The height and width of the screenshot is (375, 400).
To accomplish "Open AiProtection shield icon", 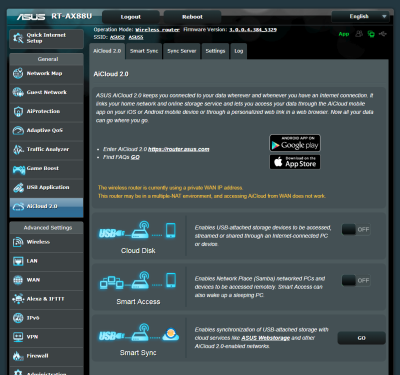I will 18,111.
